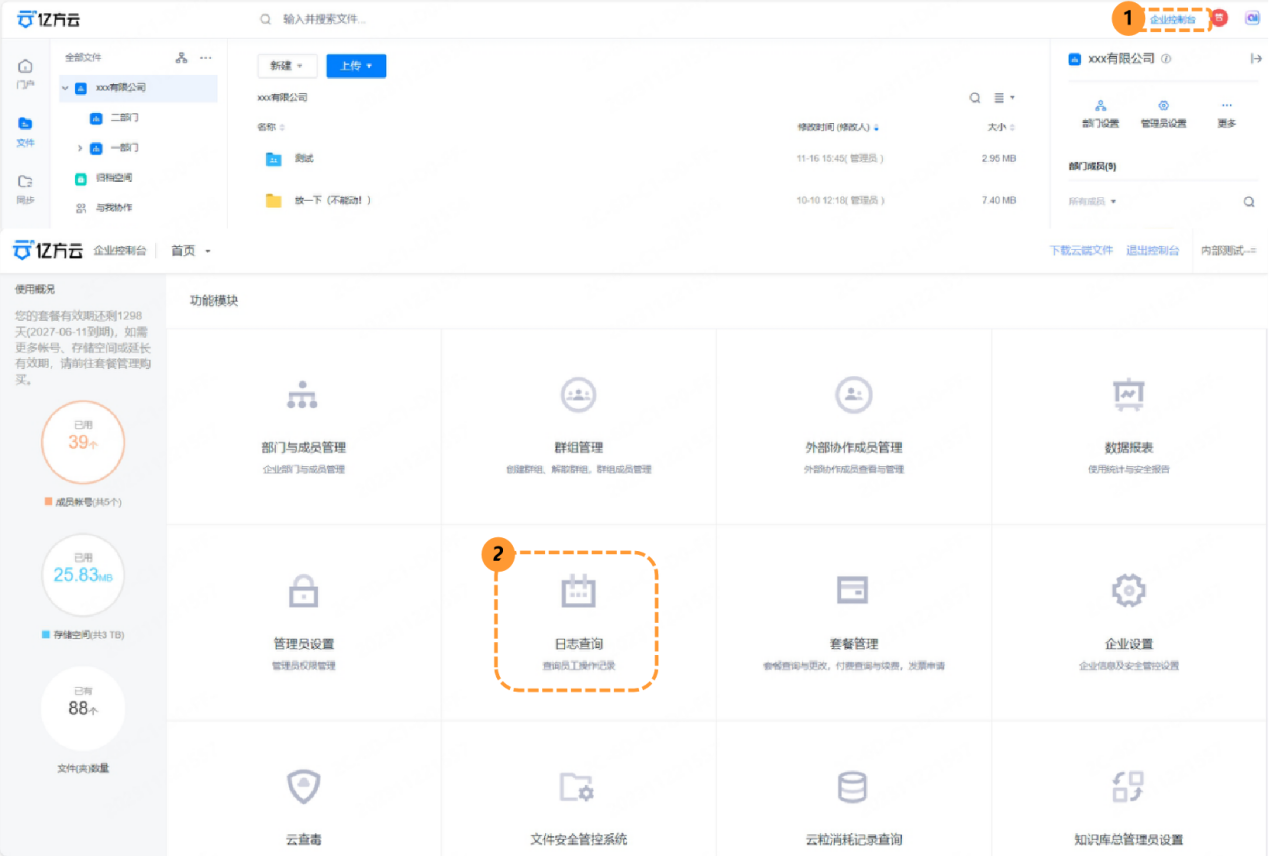The width and height of the screenshot is (1269, 856).
Task: Collapse the xxx有限公司 tree node
Action: pyautogui.click(x=65, y=88)
